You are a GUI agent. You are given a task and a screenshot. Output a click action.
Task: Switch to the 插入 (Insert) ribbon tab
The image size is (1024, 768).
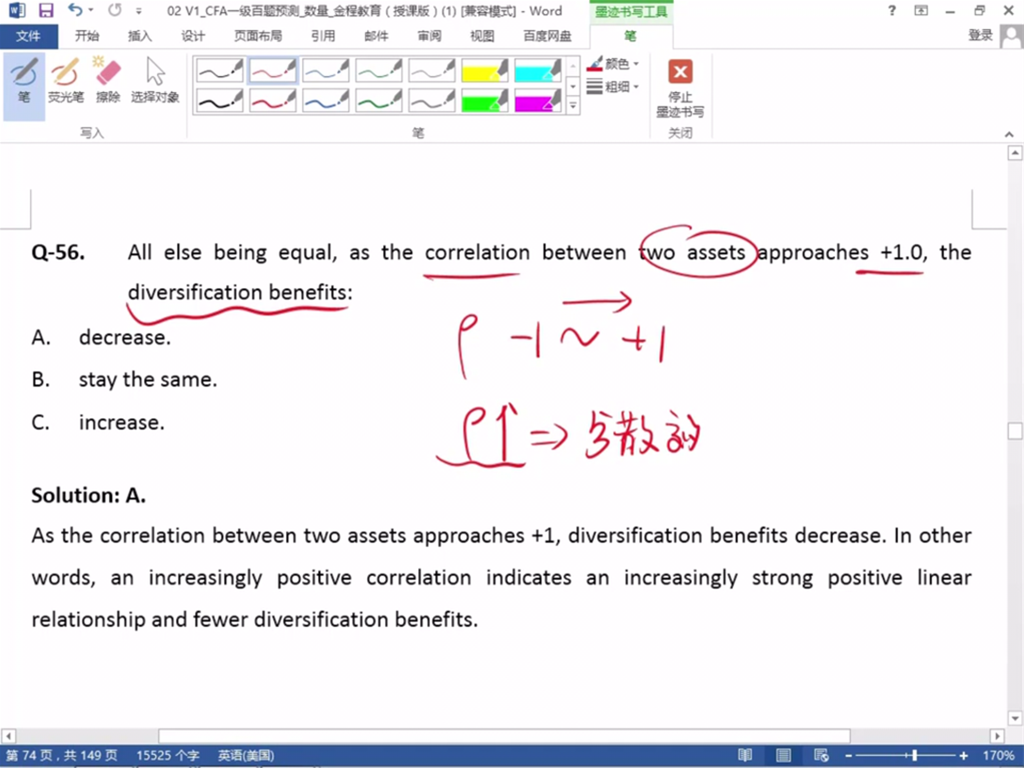tap(140, 36)
